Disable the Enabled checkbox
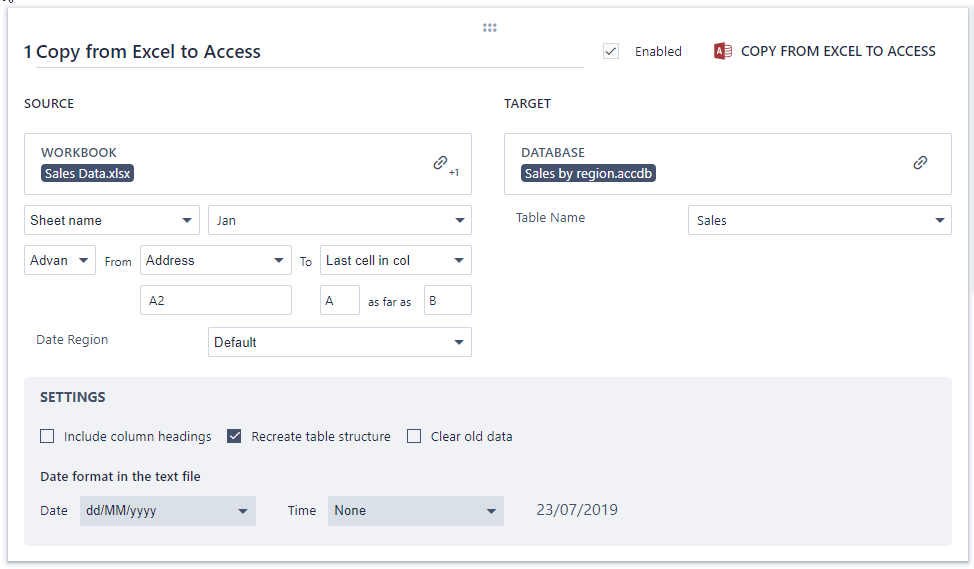 (x=611, y=51)
